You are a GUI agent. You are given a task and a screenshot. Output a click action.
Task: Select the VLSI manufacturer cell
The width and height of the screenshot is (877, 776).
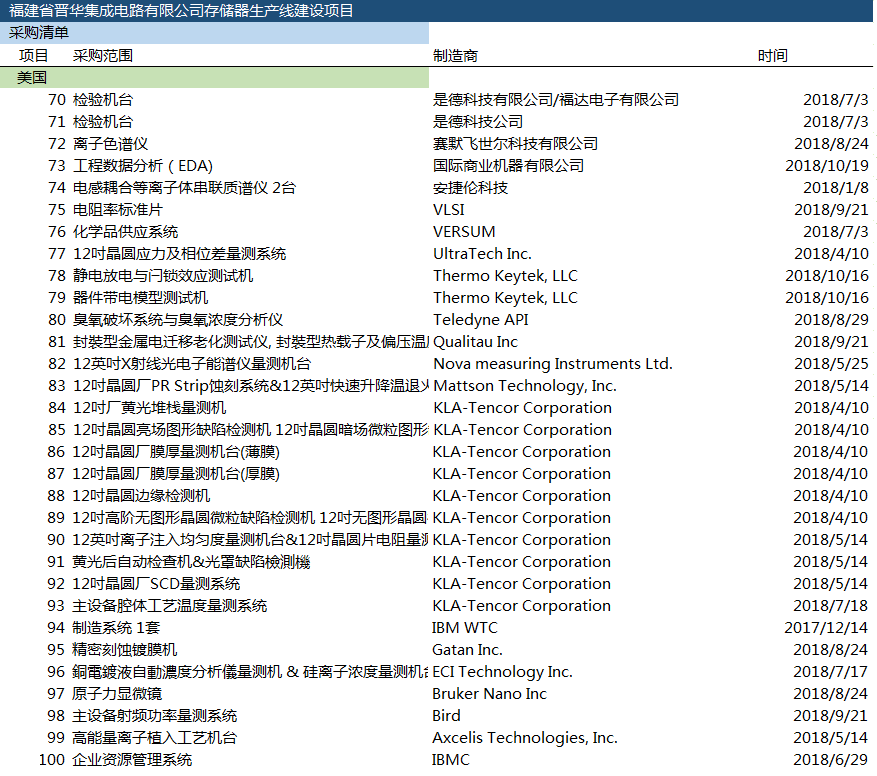click(x=449, y=210)
